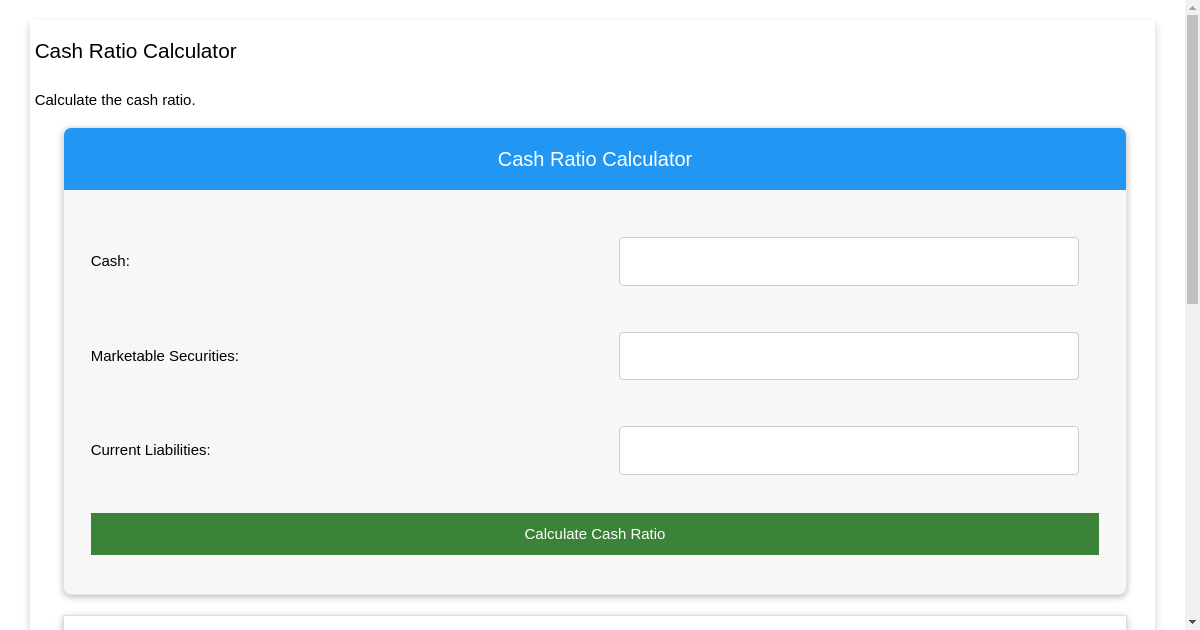Click the blue Cash Ratio Calculator header
This screenshot has height=630, width=1200.
click(x=595, y=158)
